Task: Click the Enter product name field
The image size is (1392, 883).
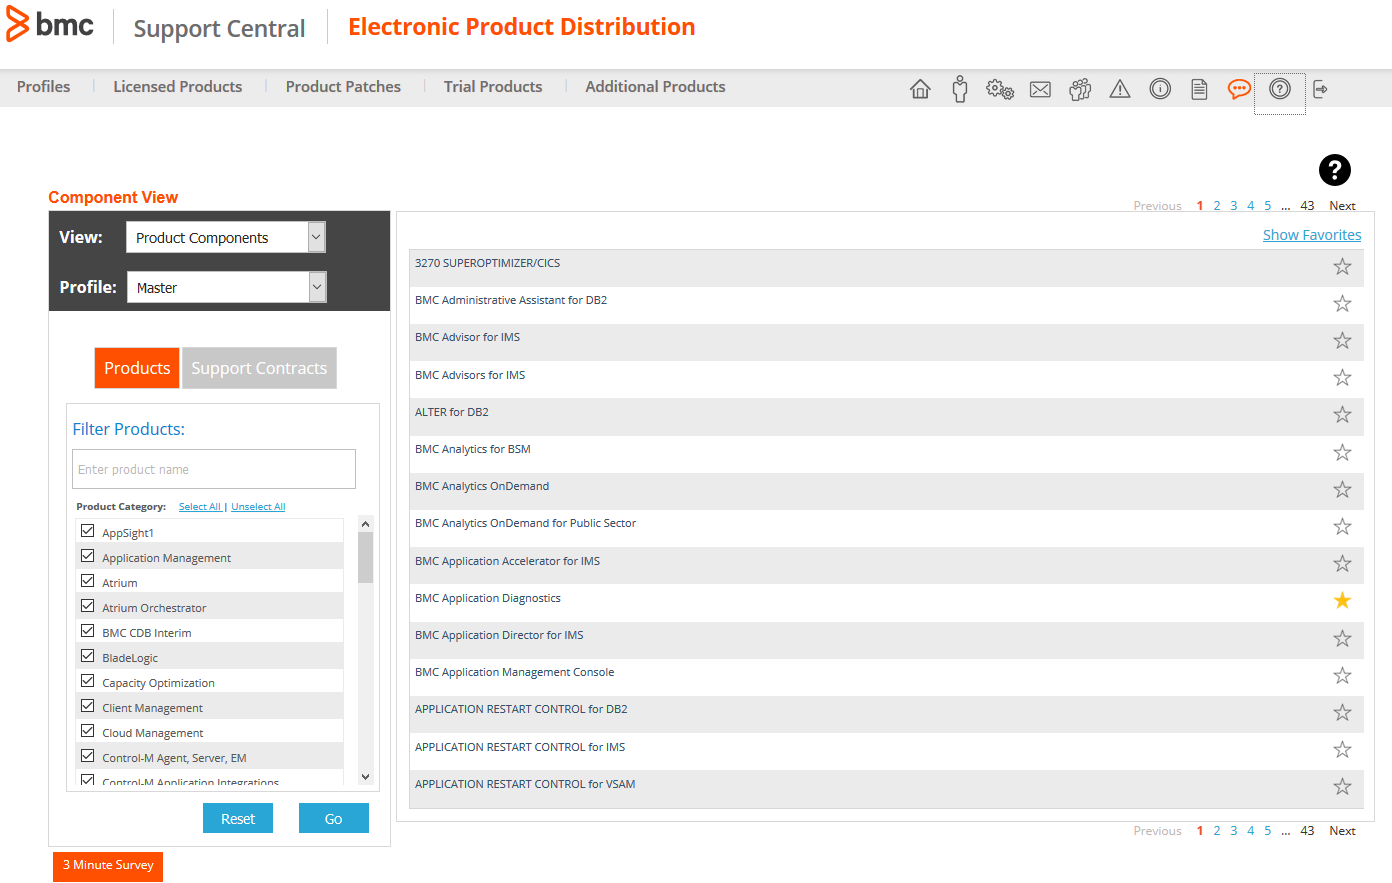Action: click(x=214, y=469)
